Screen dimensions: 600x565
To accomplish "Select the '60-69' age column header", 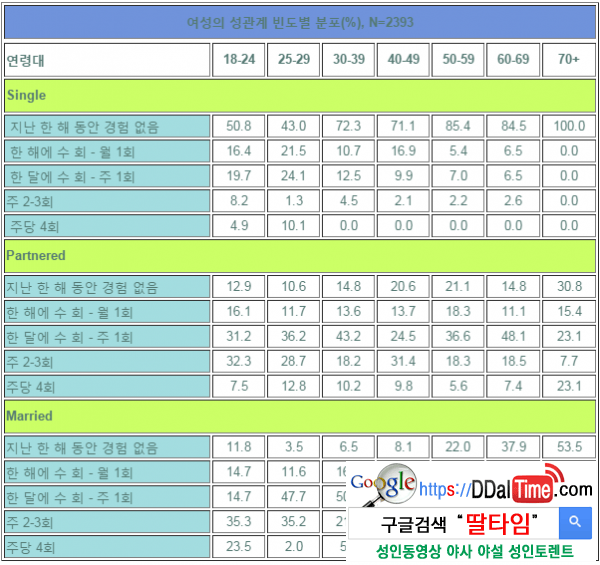I will pyautogui.click(x=513, y=60).
